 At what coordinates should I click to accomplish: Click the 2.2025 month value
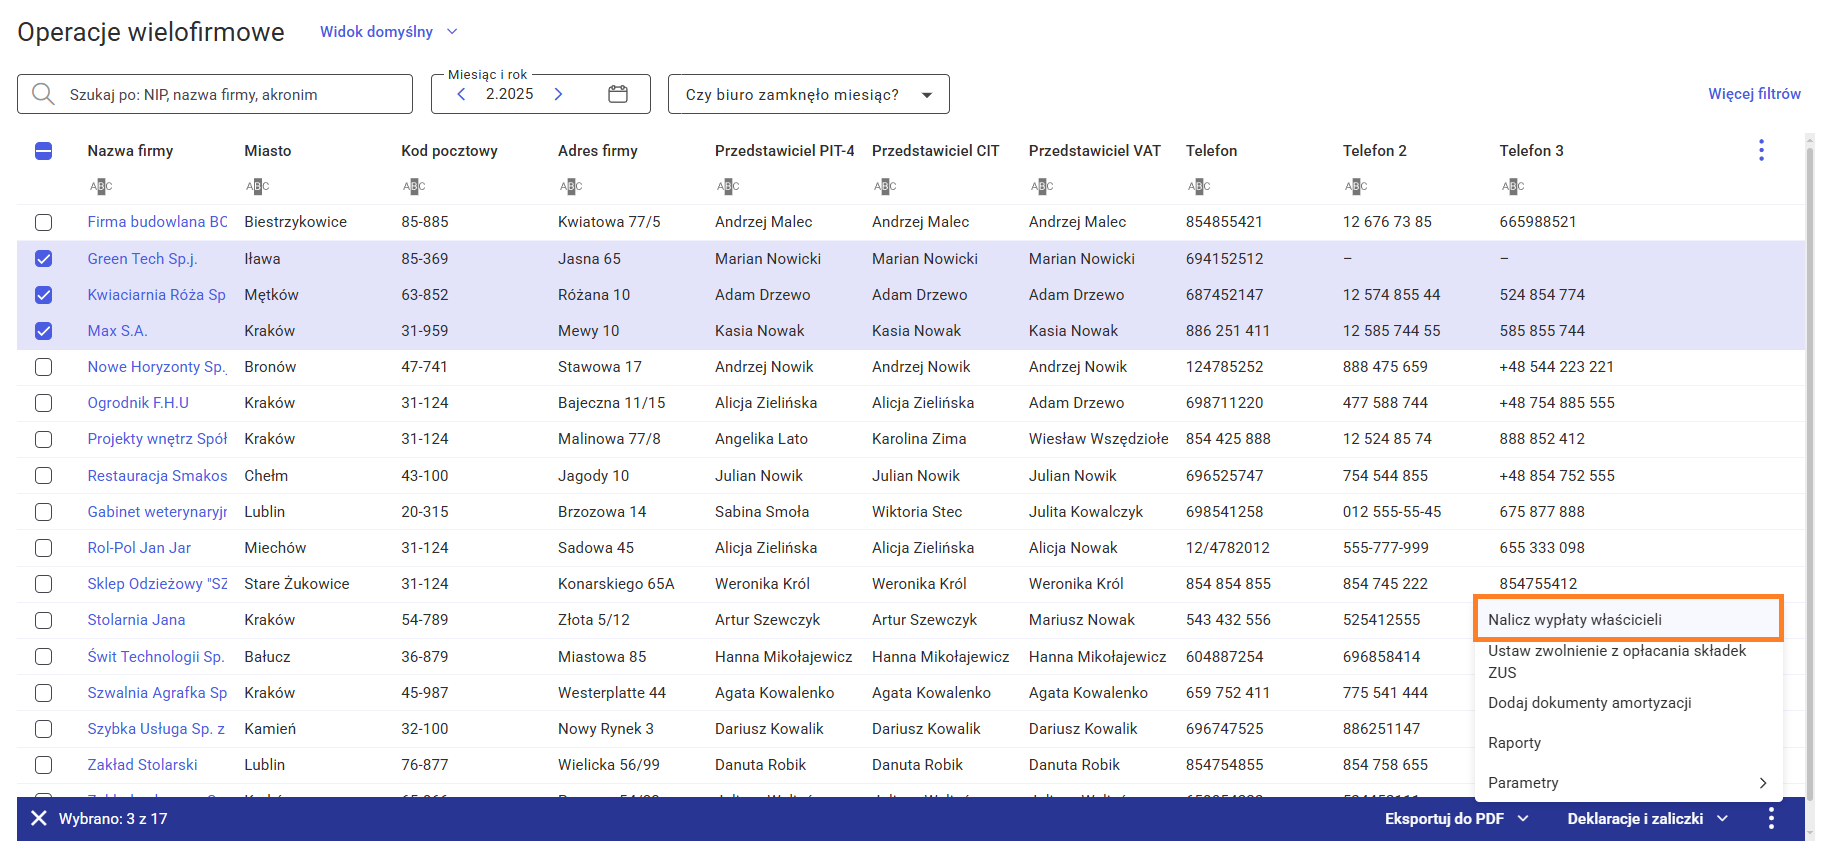pos(510,94)
